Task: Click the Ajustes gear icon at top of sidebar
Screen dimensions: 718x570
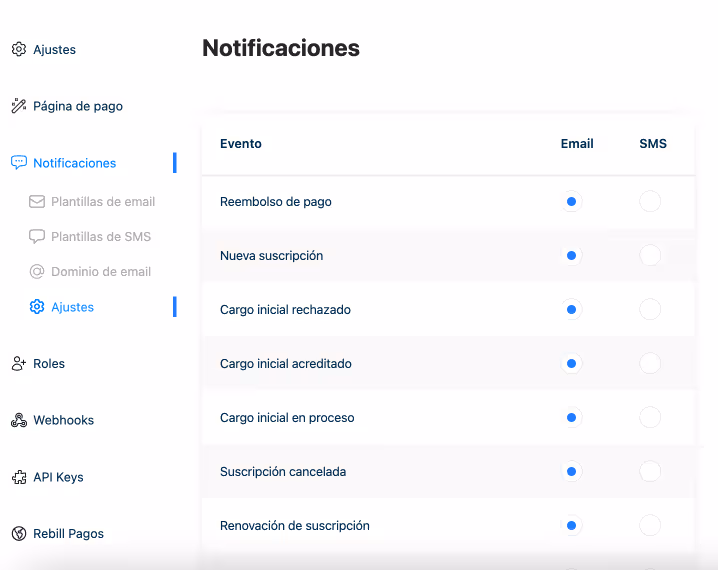Action: pyautogui.click(x=19, y=49)
